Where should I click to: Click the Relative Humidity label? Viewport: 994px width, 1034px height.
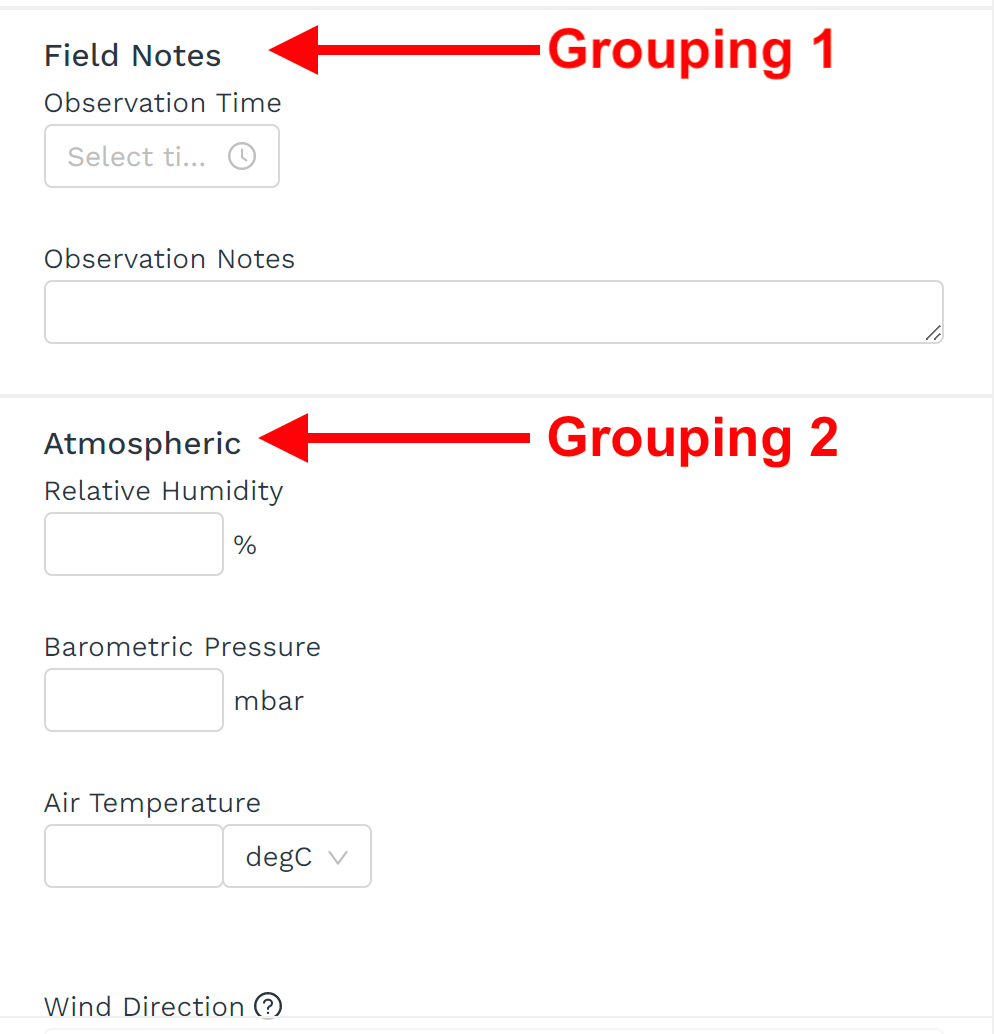pyautogui.click(x=163, y=491)
